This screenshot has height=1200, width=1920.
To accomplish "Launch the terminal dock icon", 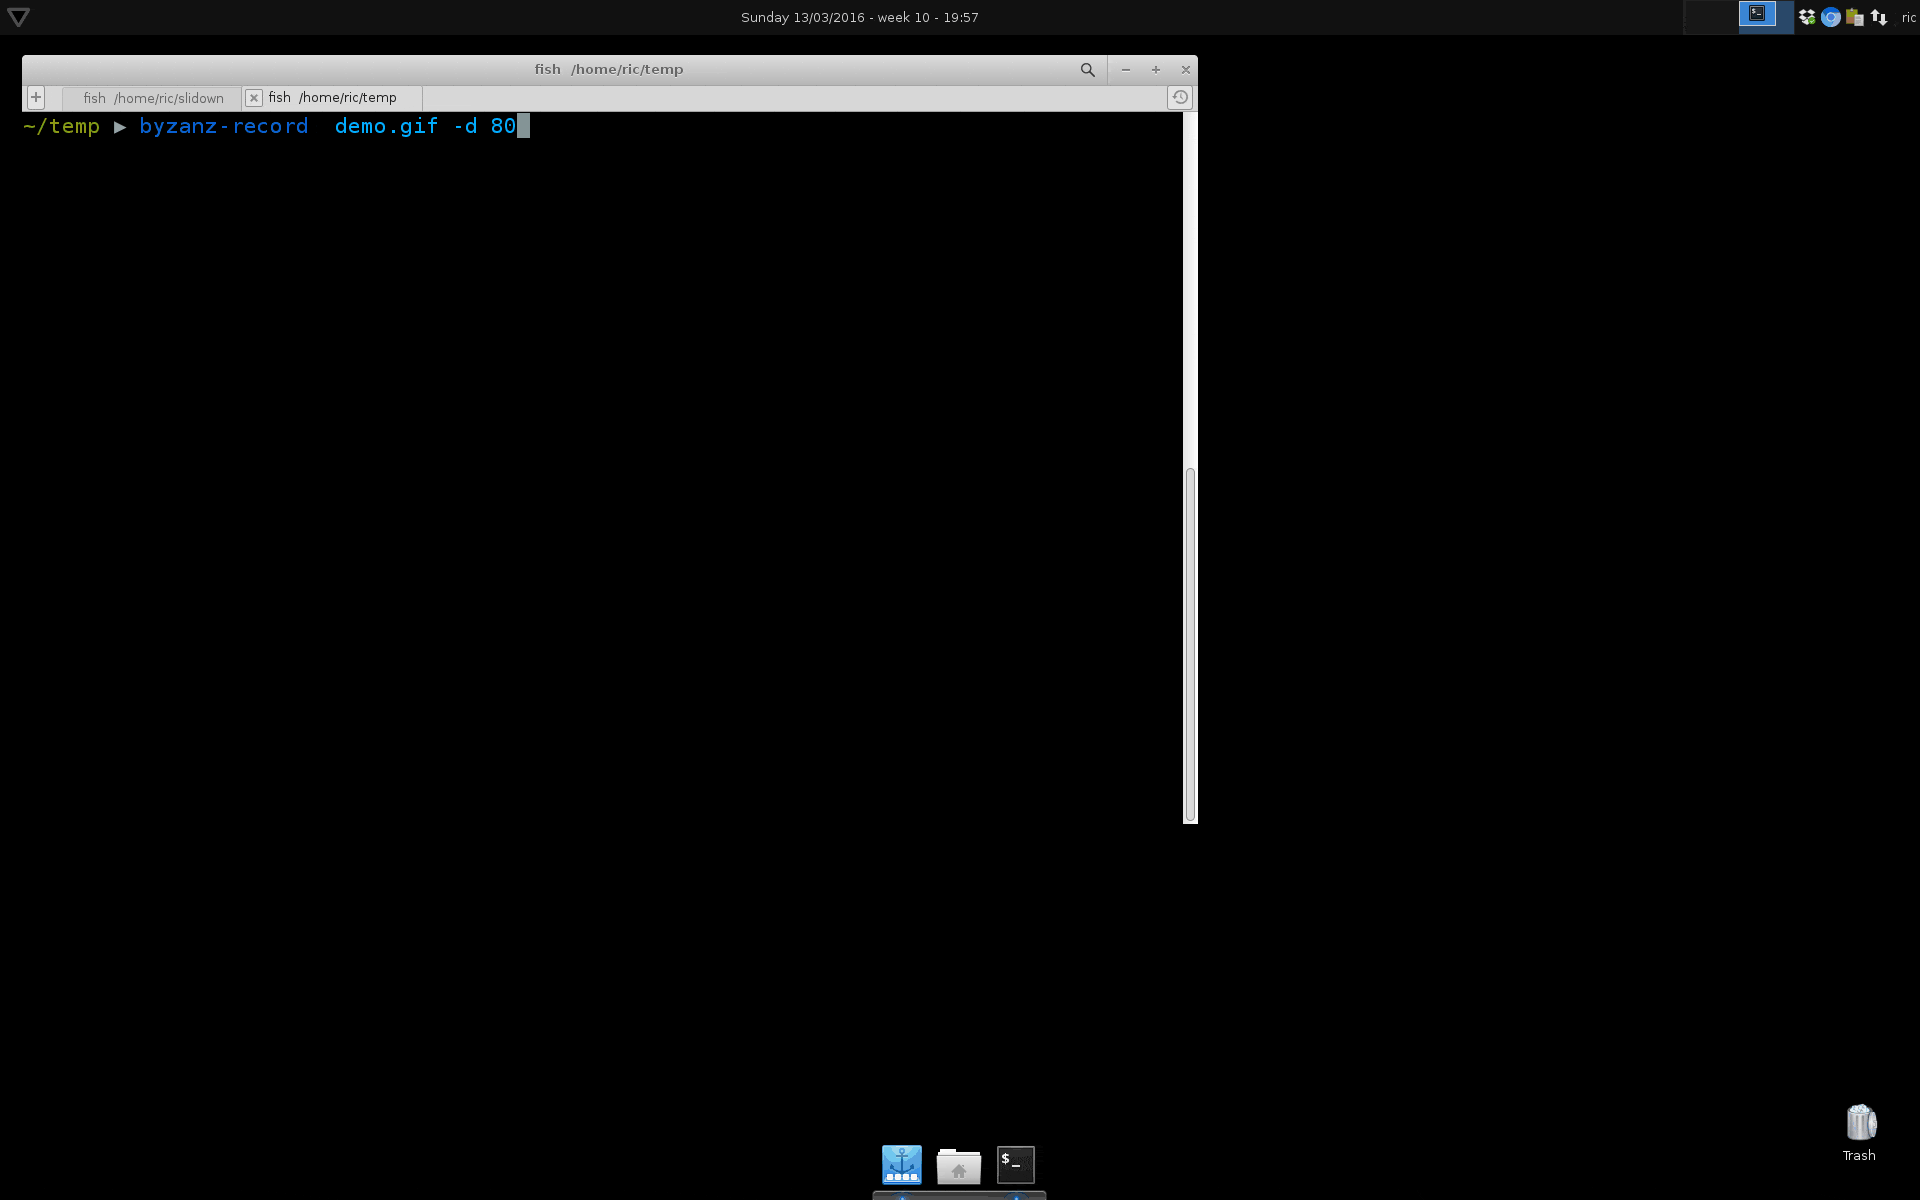I will pos(1016,1165).
